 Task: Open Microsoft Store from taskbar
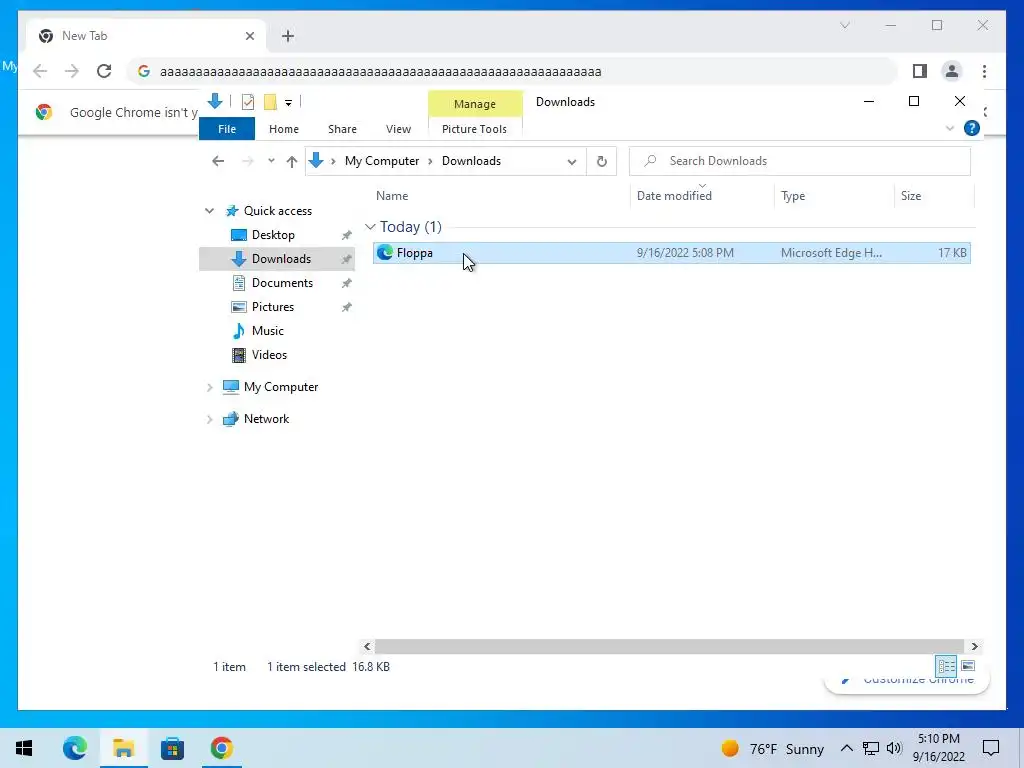point(172,748)
